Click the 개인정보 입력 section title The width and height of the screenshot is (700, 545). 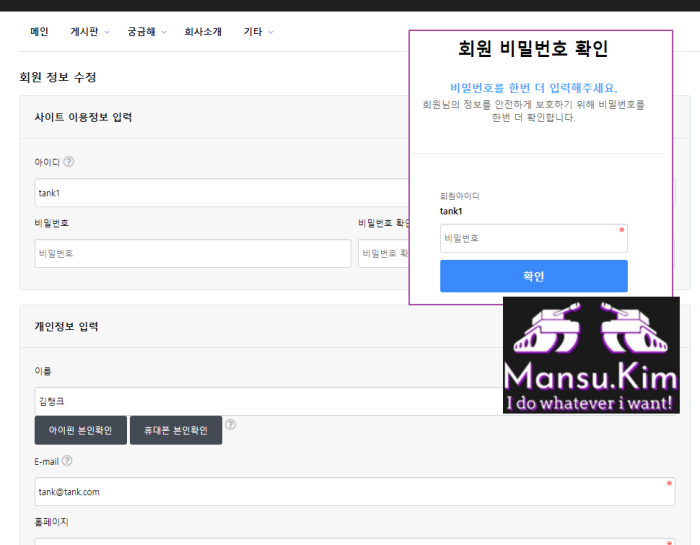(66, 327)
